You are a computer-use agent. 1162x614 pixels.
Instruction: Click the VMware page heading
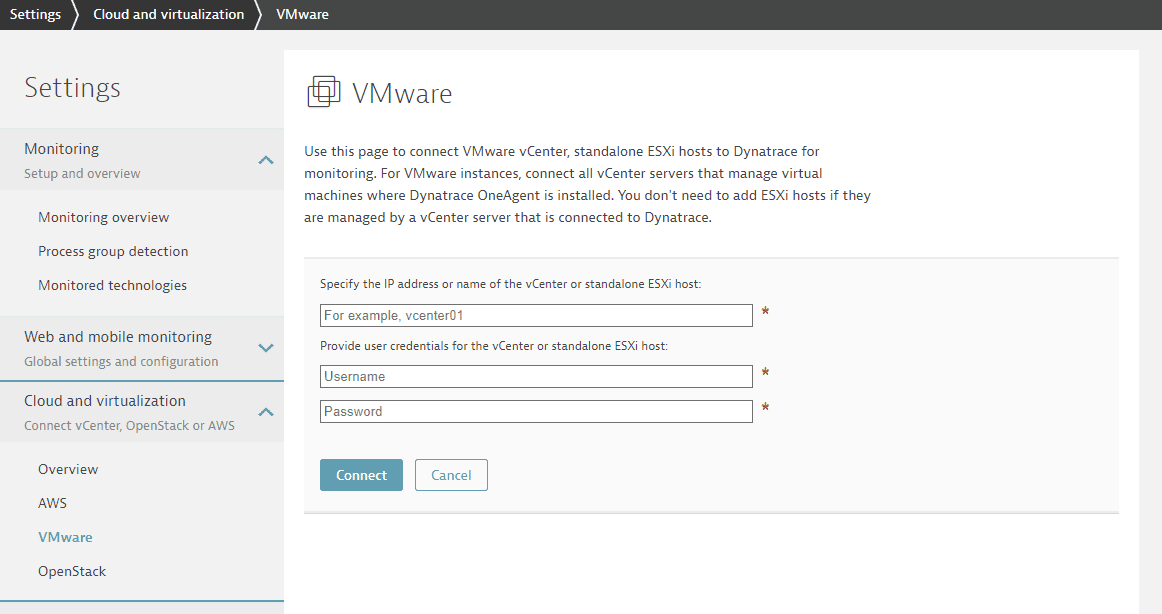click(x=402, y=93)
